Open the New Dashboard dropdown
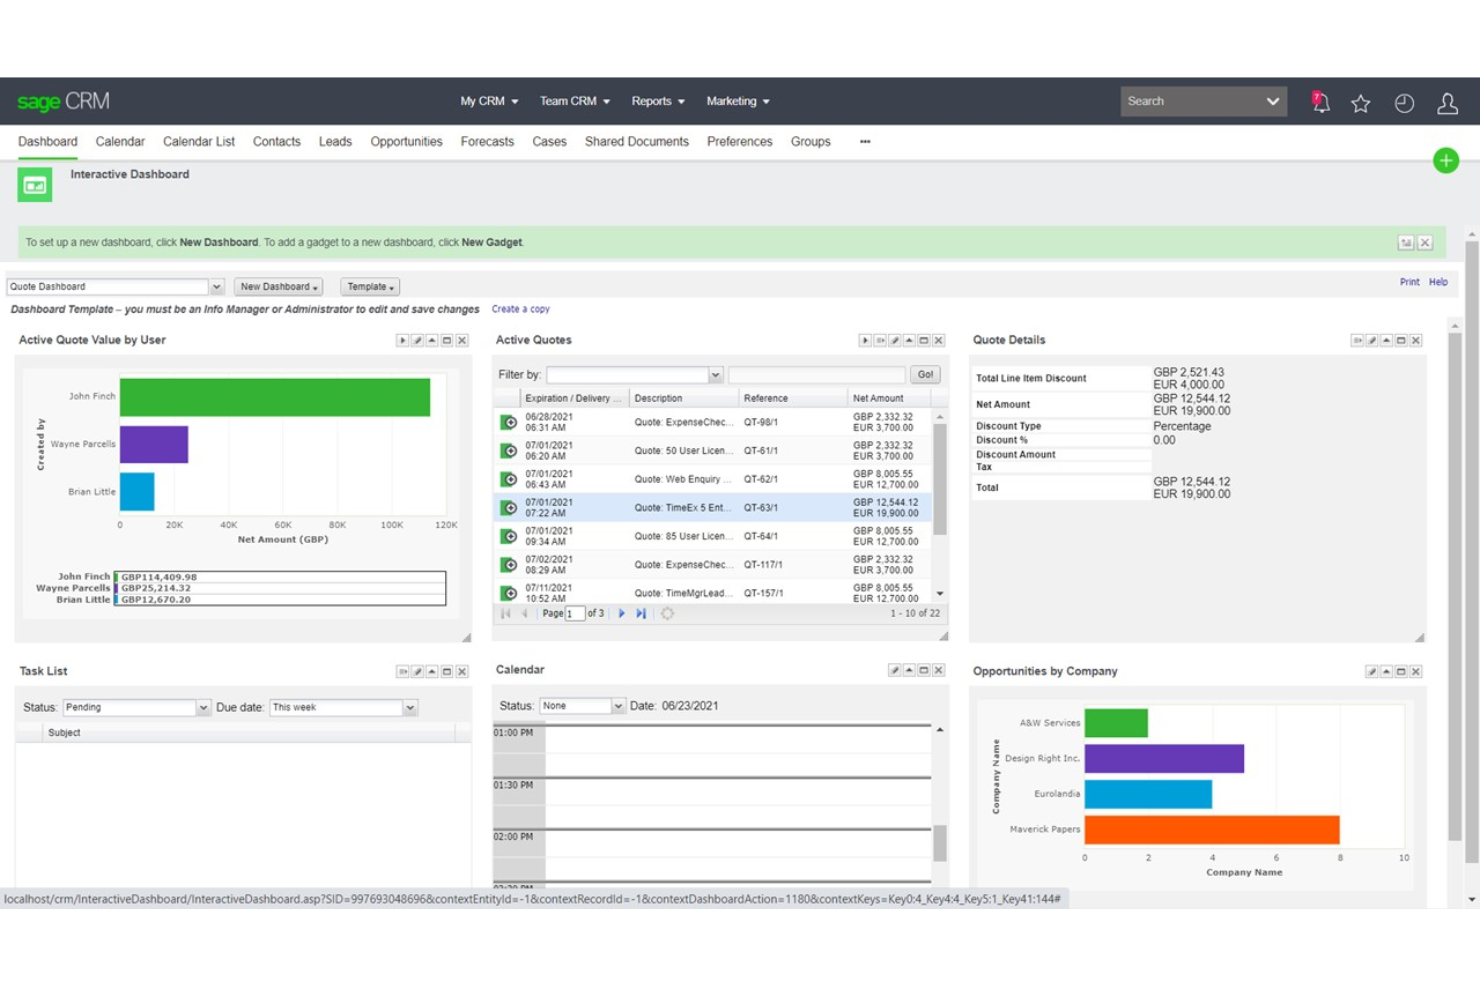1480x987 pixels. pyautogui.click(x=278, y=286)
